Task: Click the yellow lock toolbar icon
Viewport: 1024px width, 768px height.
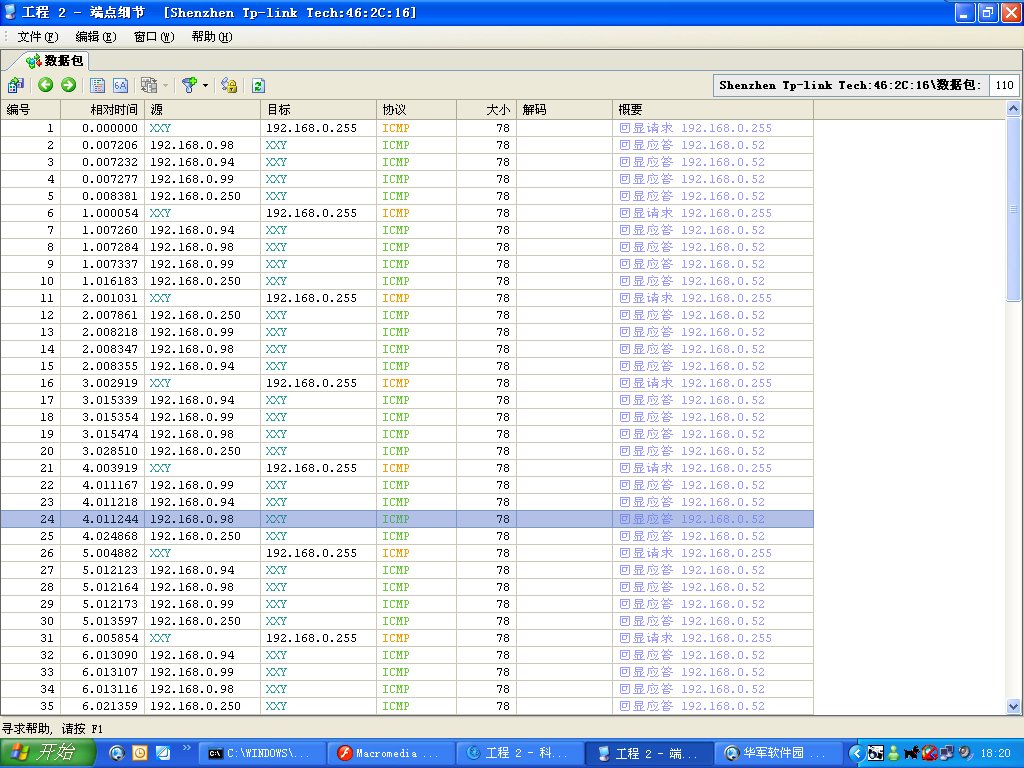Action: pos(229,86)
